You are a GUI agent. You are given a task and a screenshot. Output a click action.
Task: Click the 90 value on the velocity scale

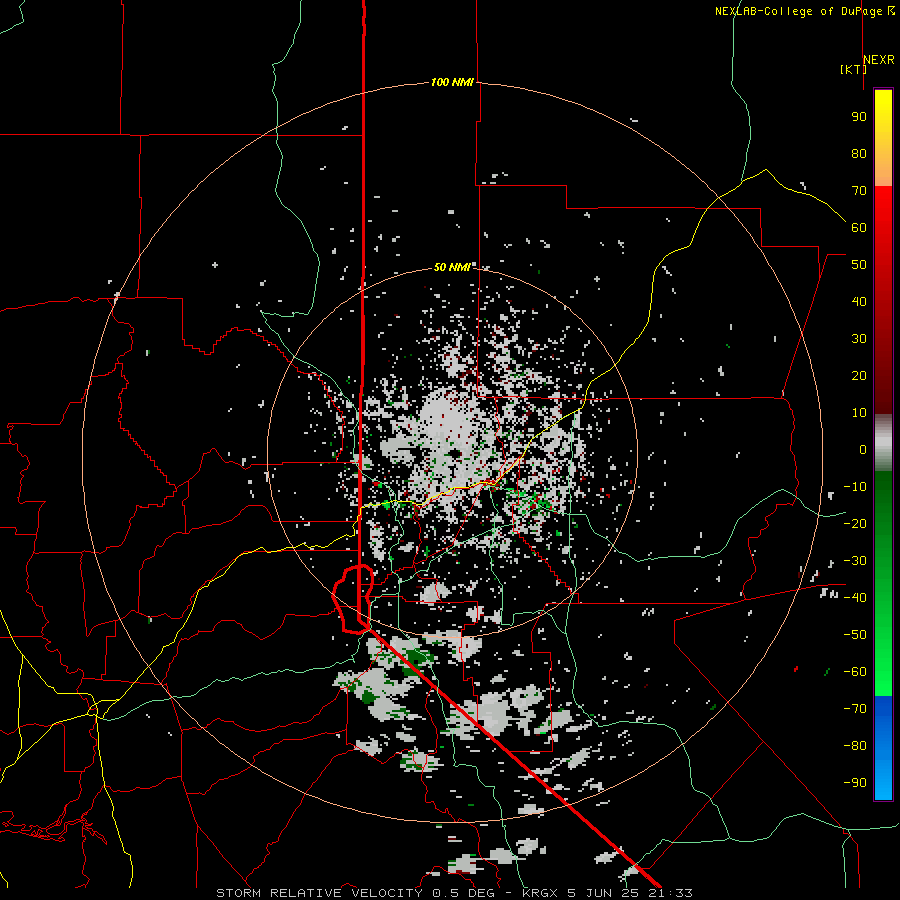859,117
